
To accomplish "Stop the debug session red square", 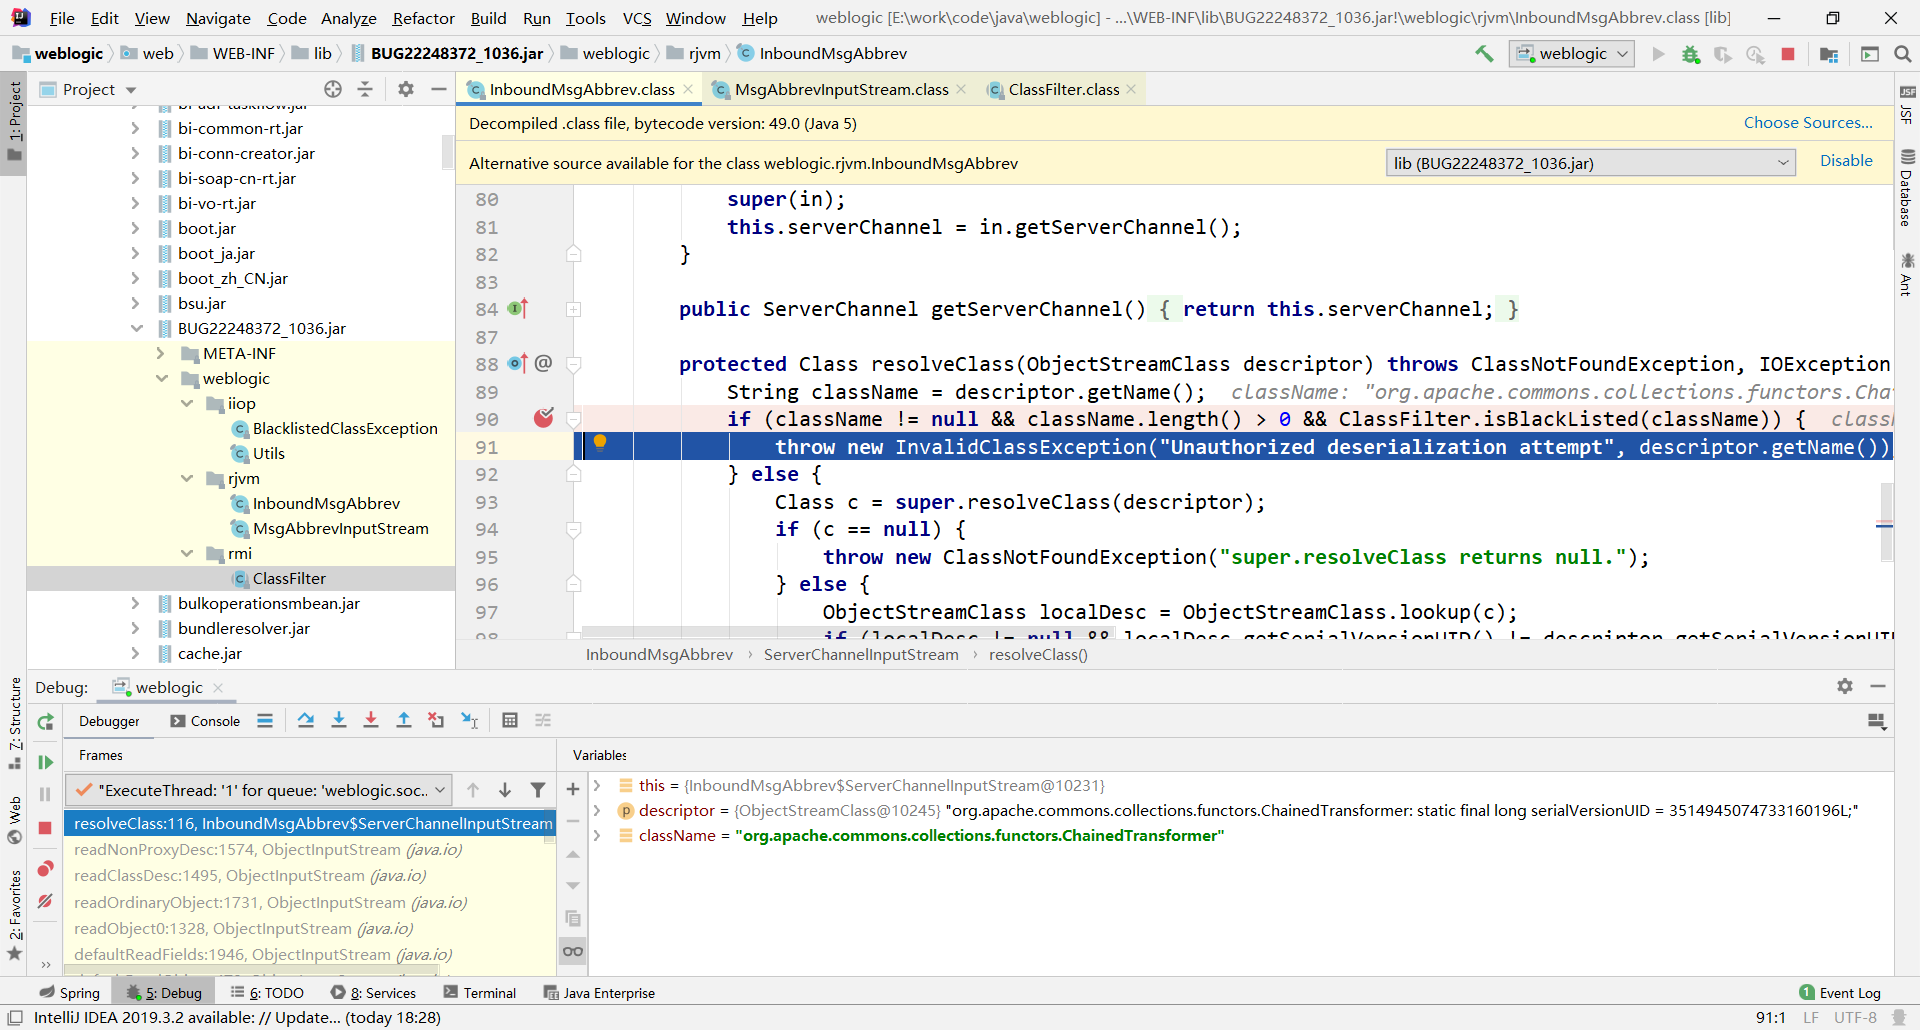I will pos(45,828).
